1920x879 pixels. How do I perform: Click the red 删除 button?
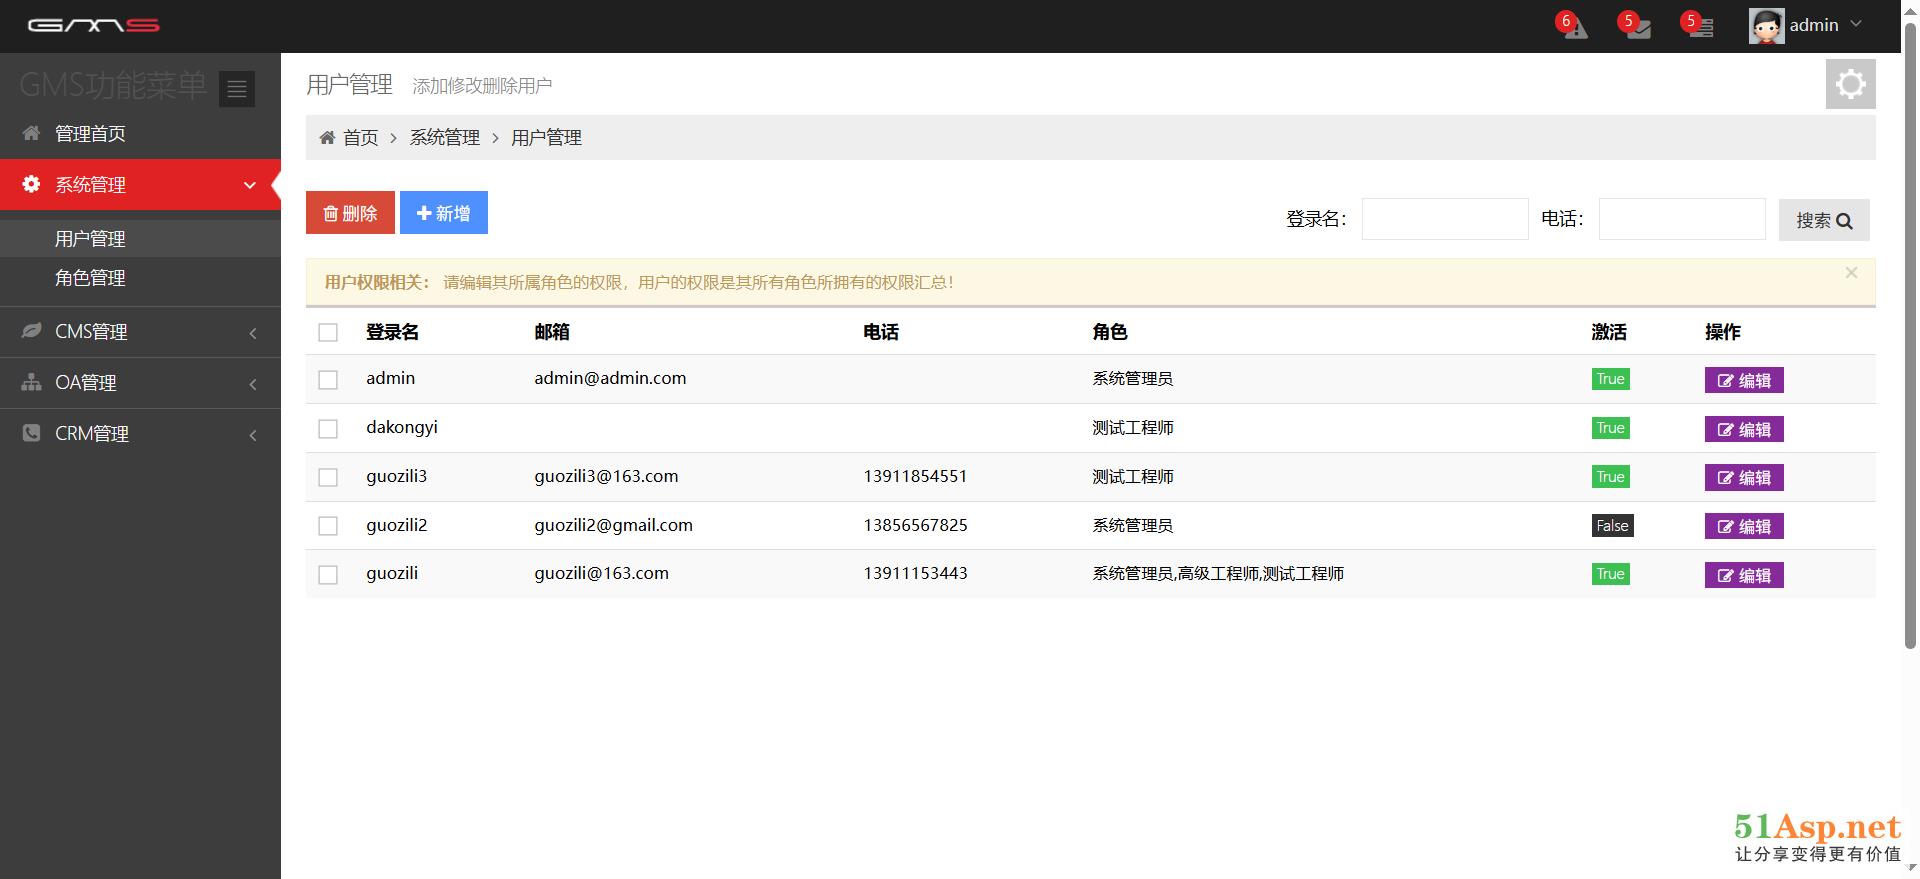(350, 213)
